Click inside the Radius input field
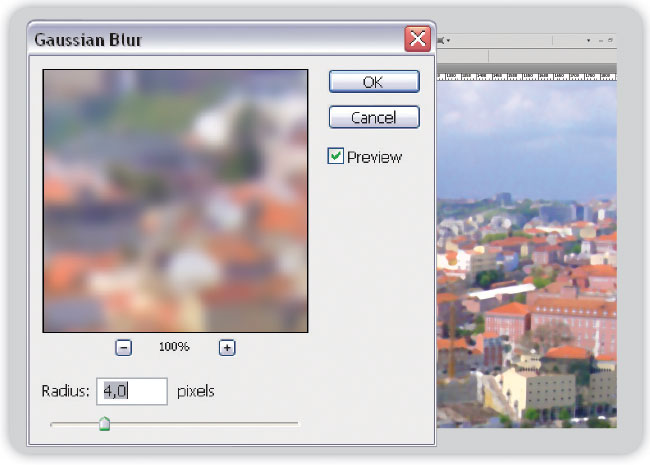Viewport: 650px width, 465px height. click(x=131, y=390)
